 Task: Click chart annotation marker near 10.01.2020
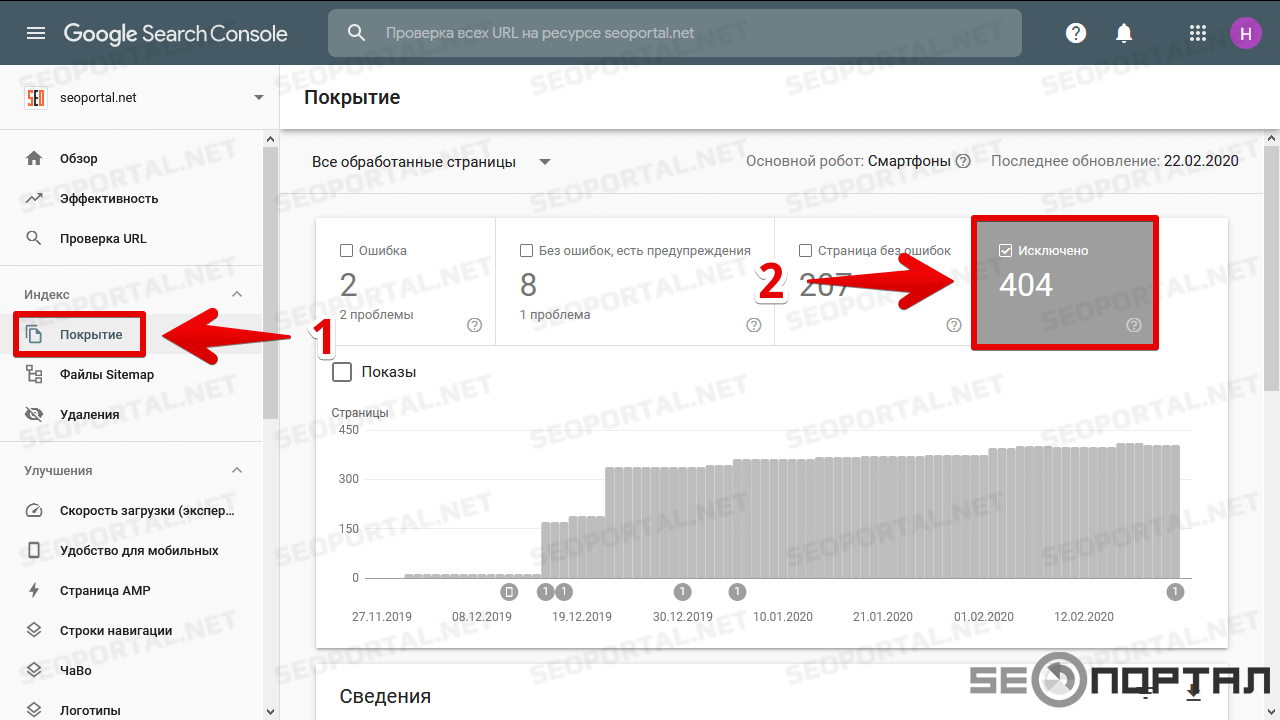tap(737, 592)
